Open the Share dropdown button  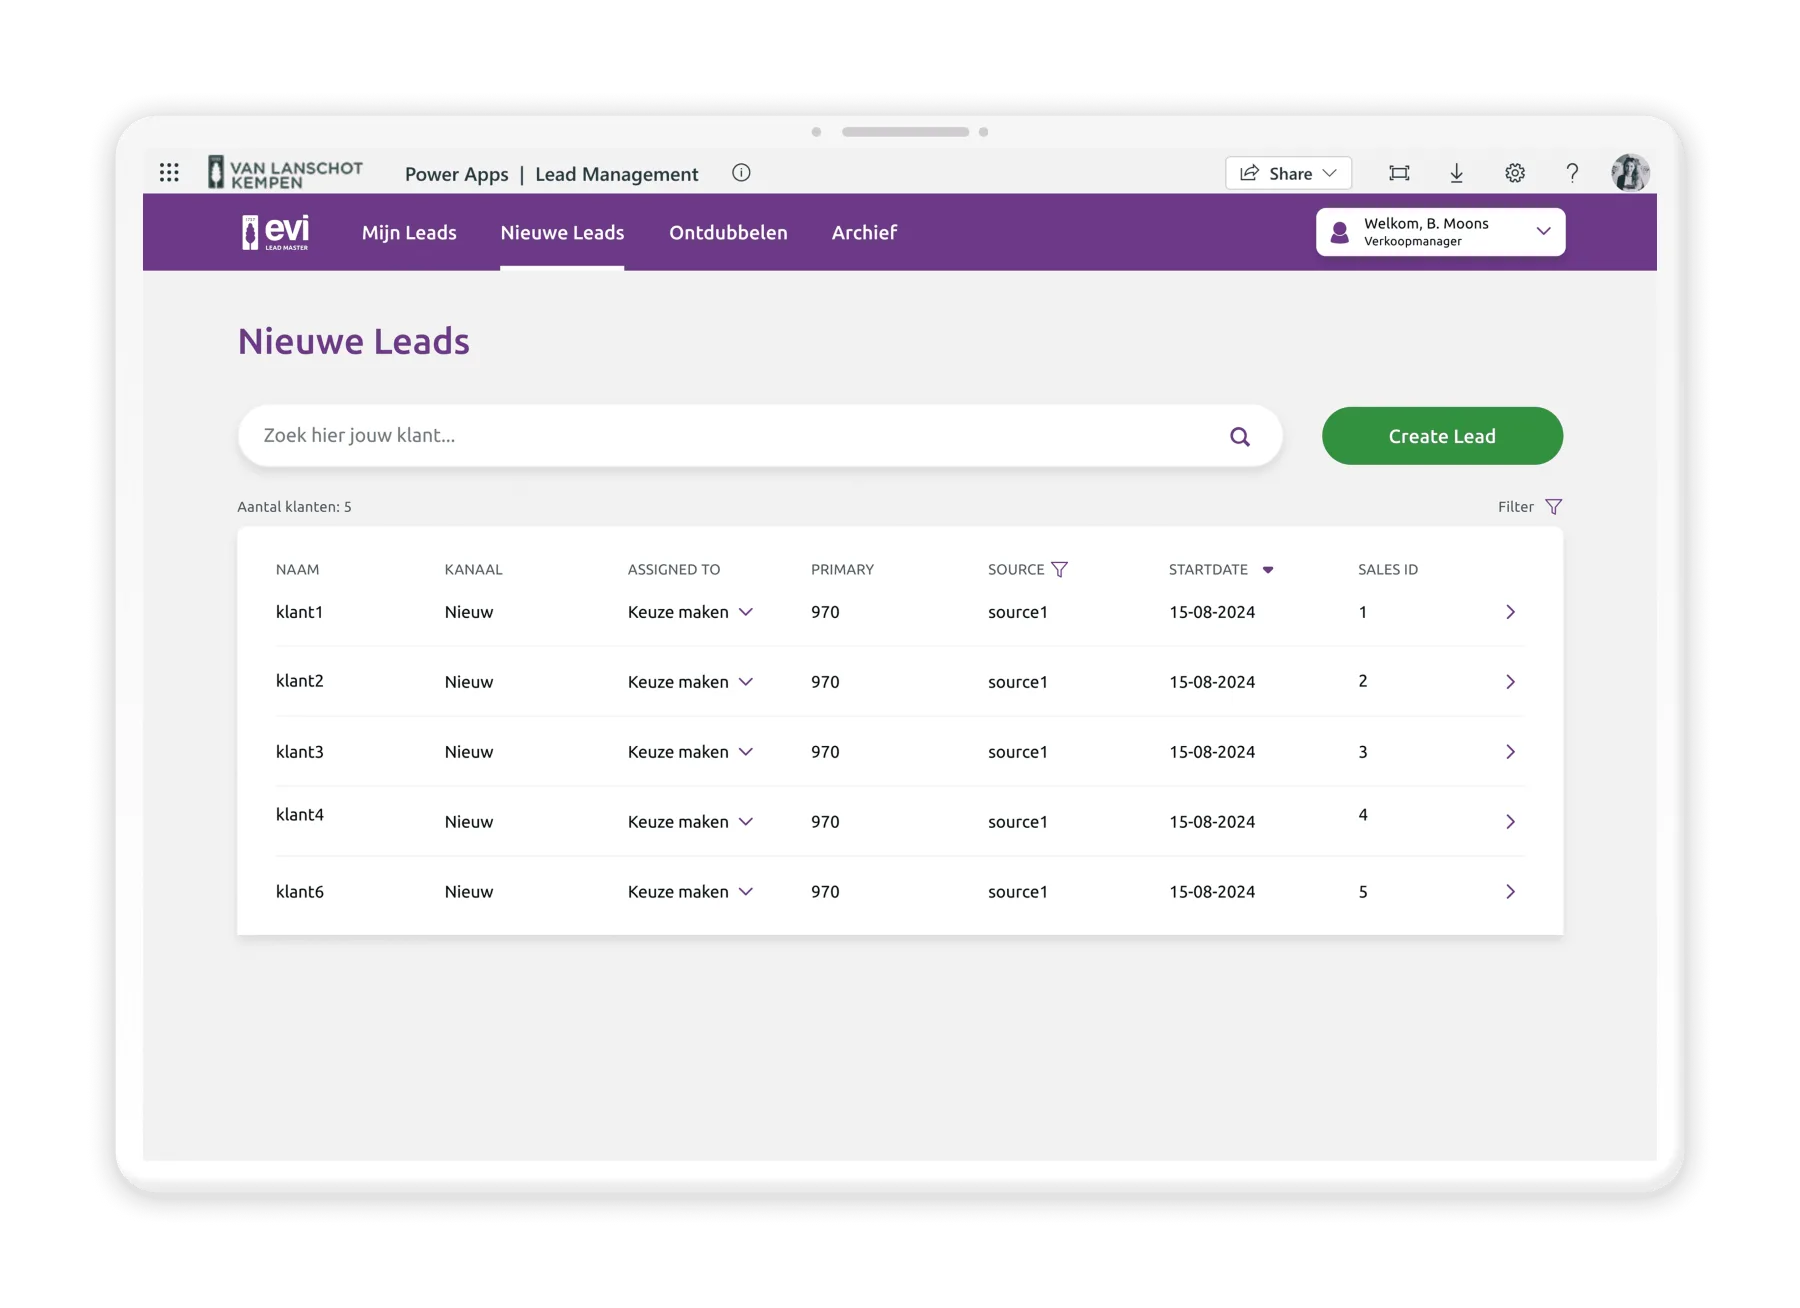1288,173
